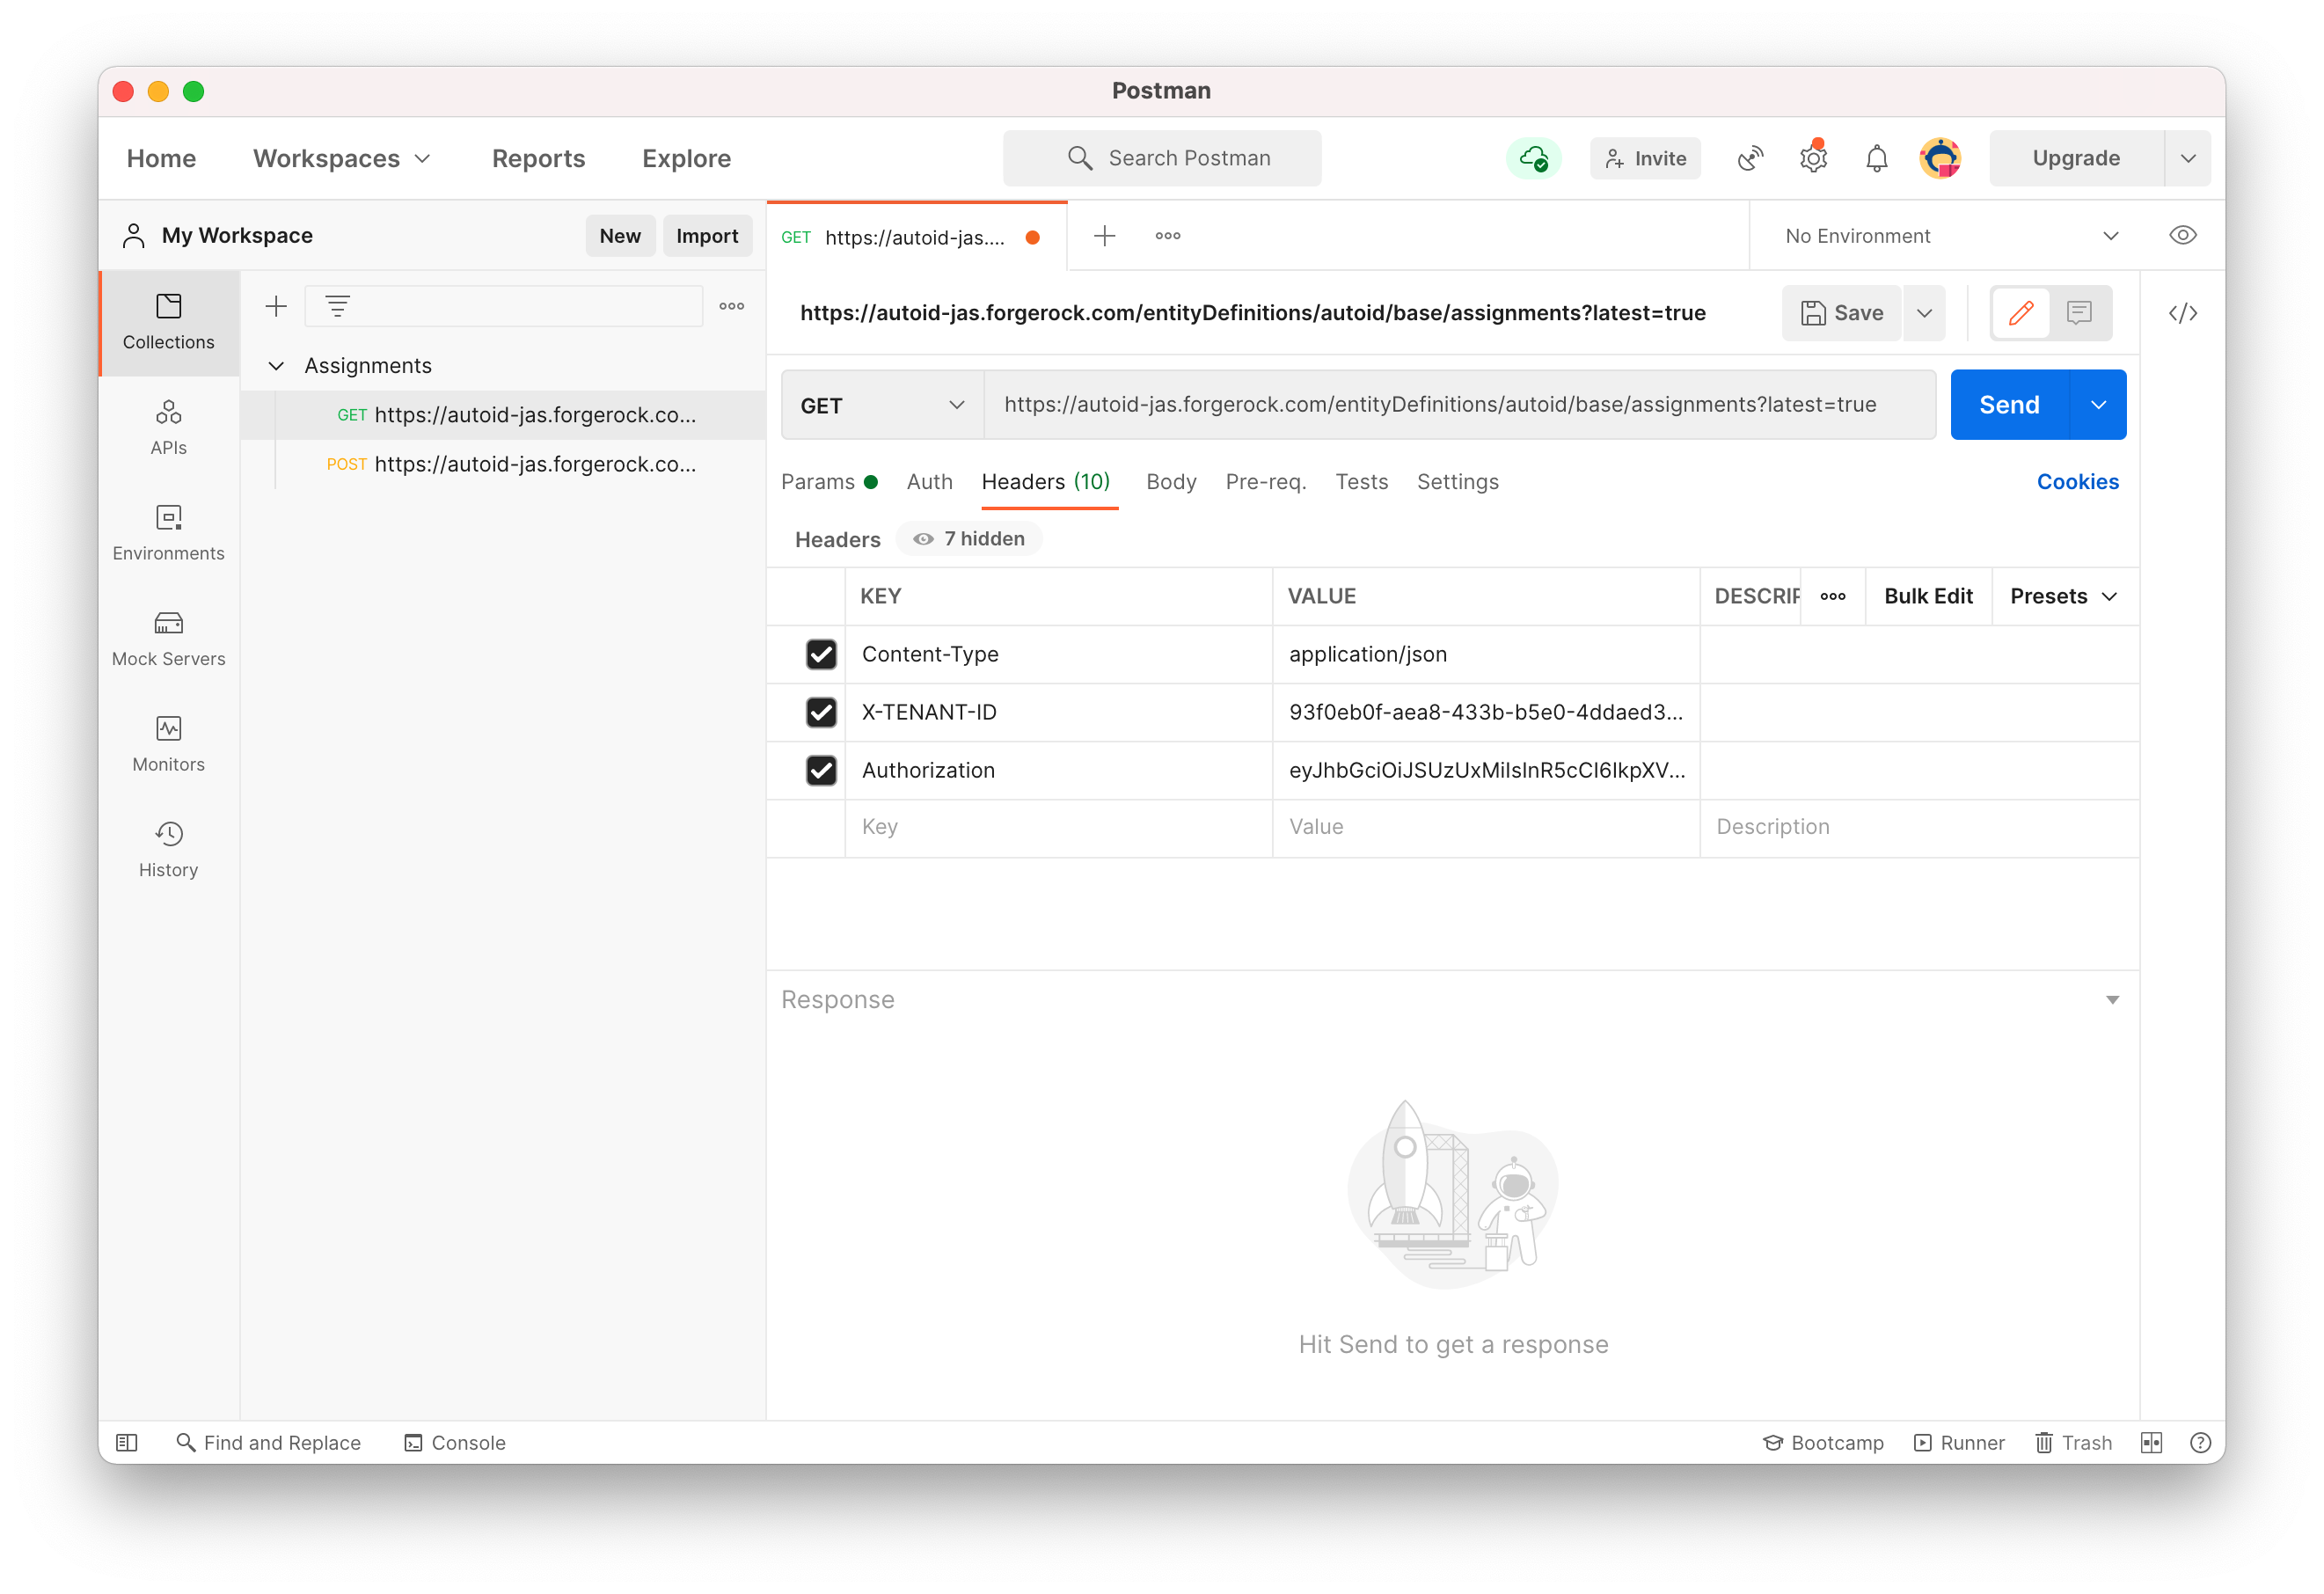The width and height of the screenshot is (2324, 1594).
Task: Click the satellite capture requests icon
Action: (1750, 158)
